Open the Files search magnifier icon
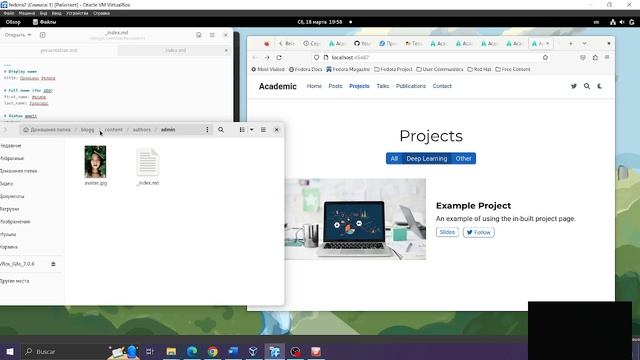Screen dimensions: 640x360 pos(221,130)
